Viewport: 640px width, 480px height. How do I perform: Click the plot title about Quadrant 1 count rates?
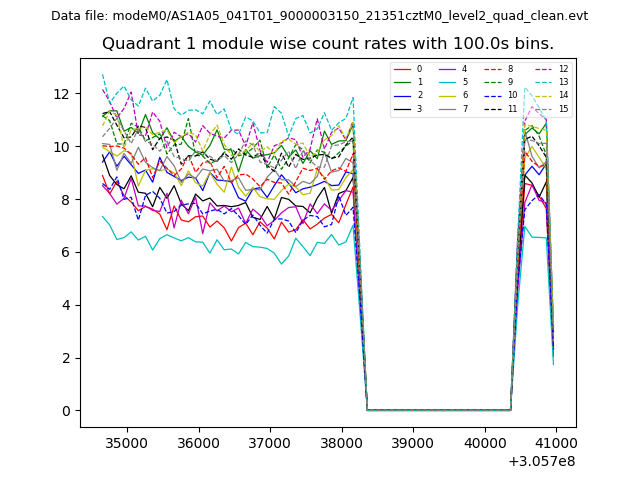coord(327,44)
